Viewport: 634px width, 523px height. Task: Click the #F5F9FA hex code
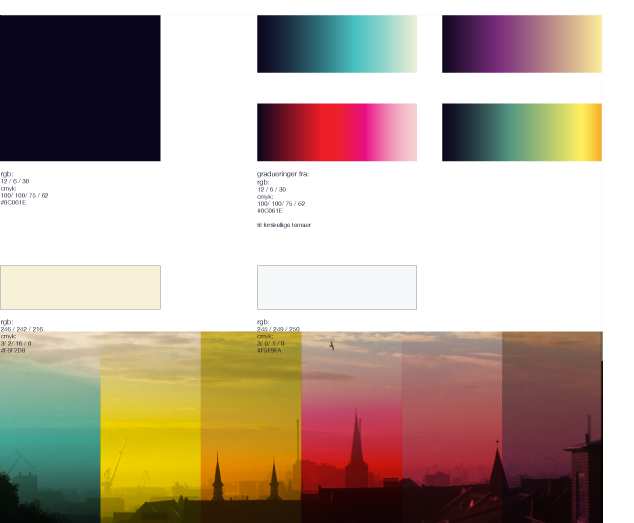(269, 350)
